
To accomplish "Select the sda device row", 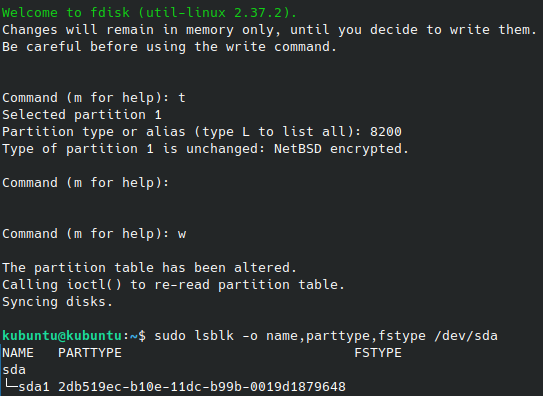I will (14, 370).
